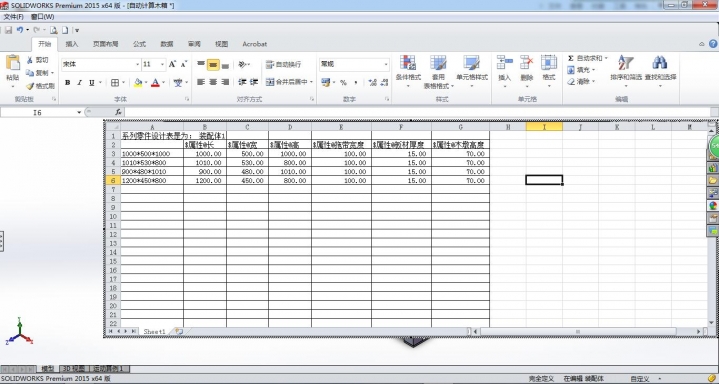Viewport: 719px width, 384px height.
Task: Click the Insert Cells icon
Action: coord(504,63)
